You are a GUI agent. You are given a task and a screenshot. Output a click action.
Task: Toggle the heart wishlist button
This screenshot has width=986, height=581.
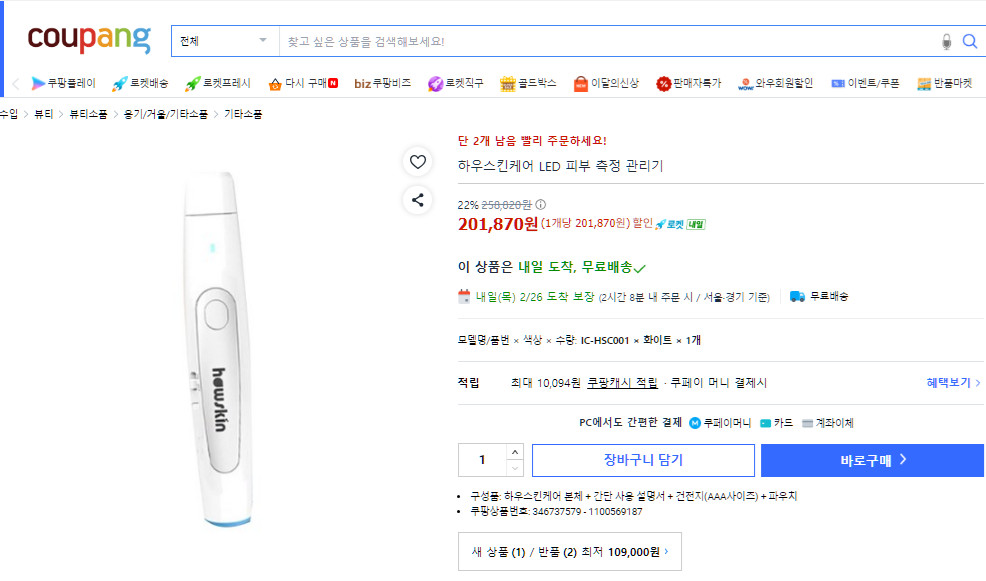tap(417, 161)
